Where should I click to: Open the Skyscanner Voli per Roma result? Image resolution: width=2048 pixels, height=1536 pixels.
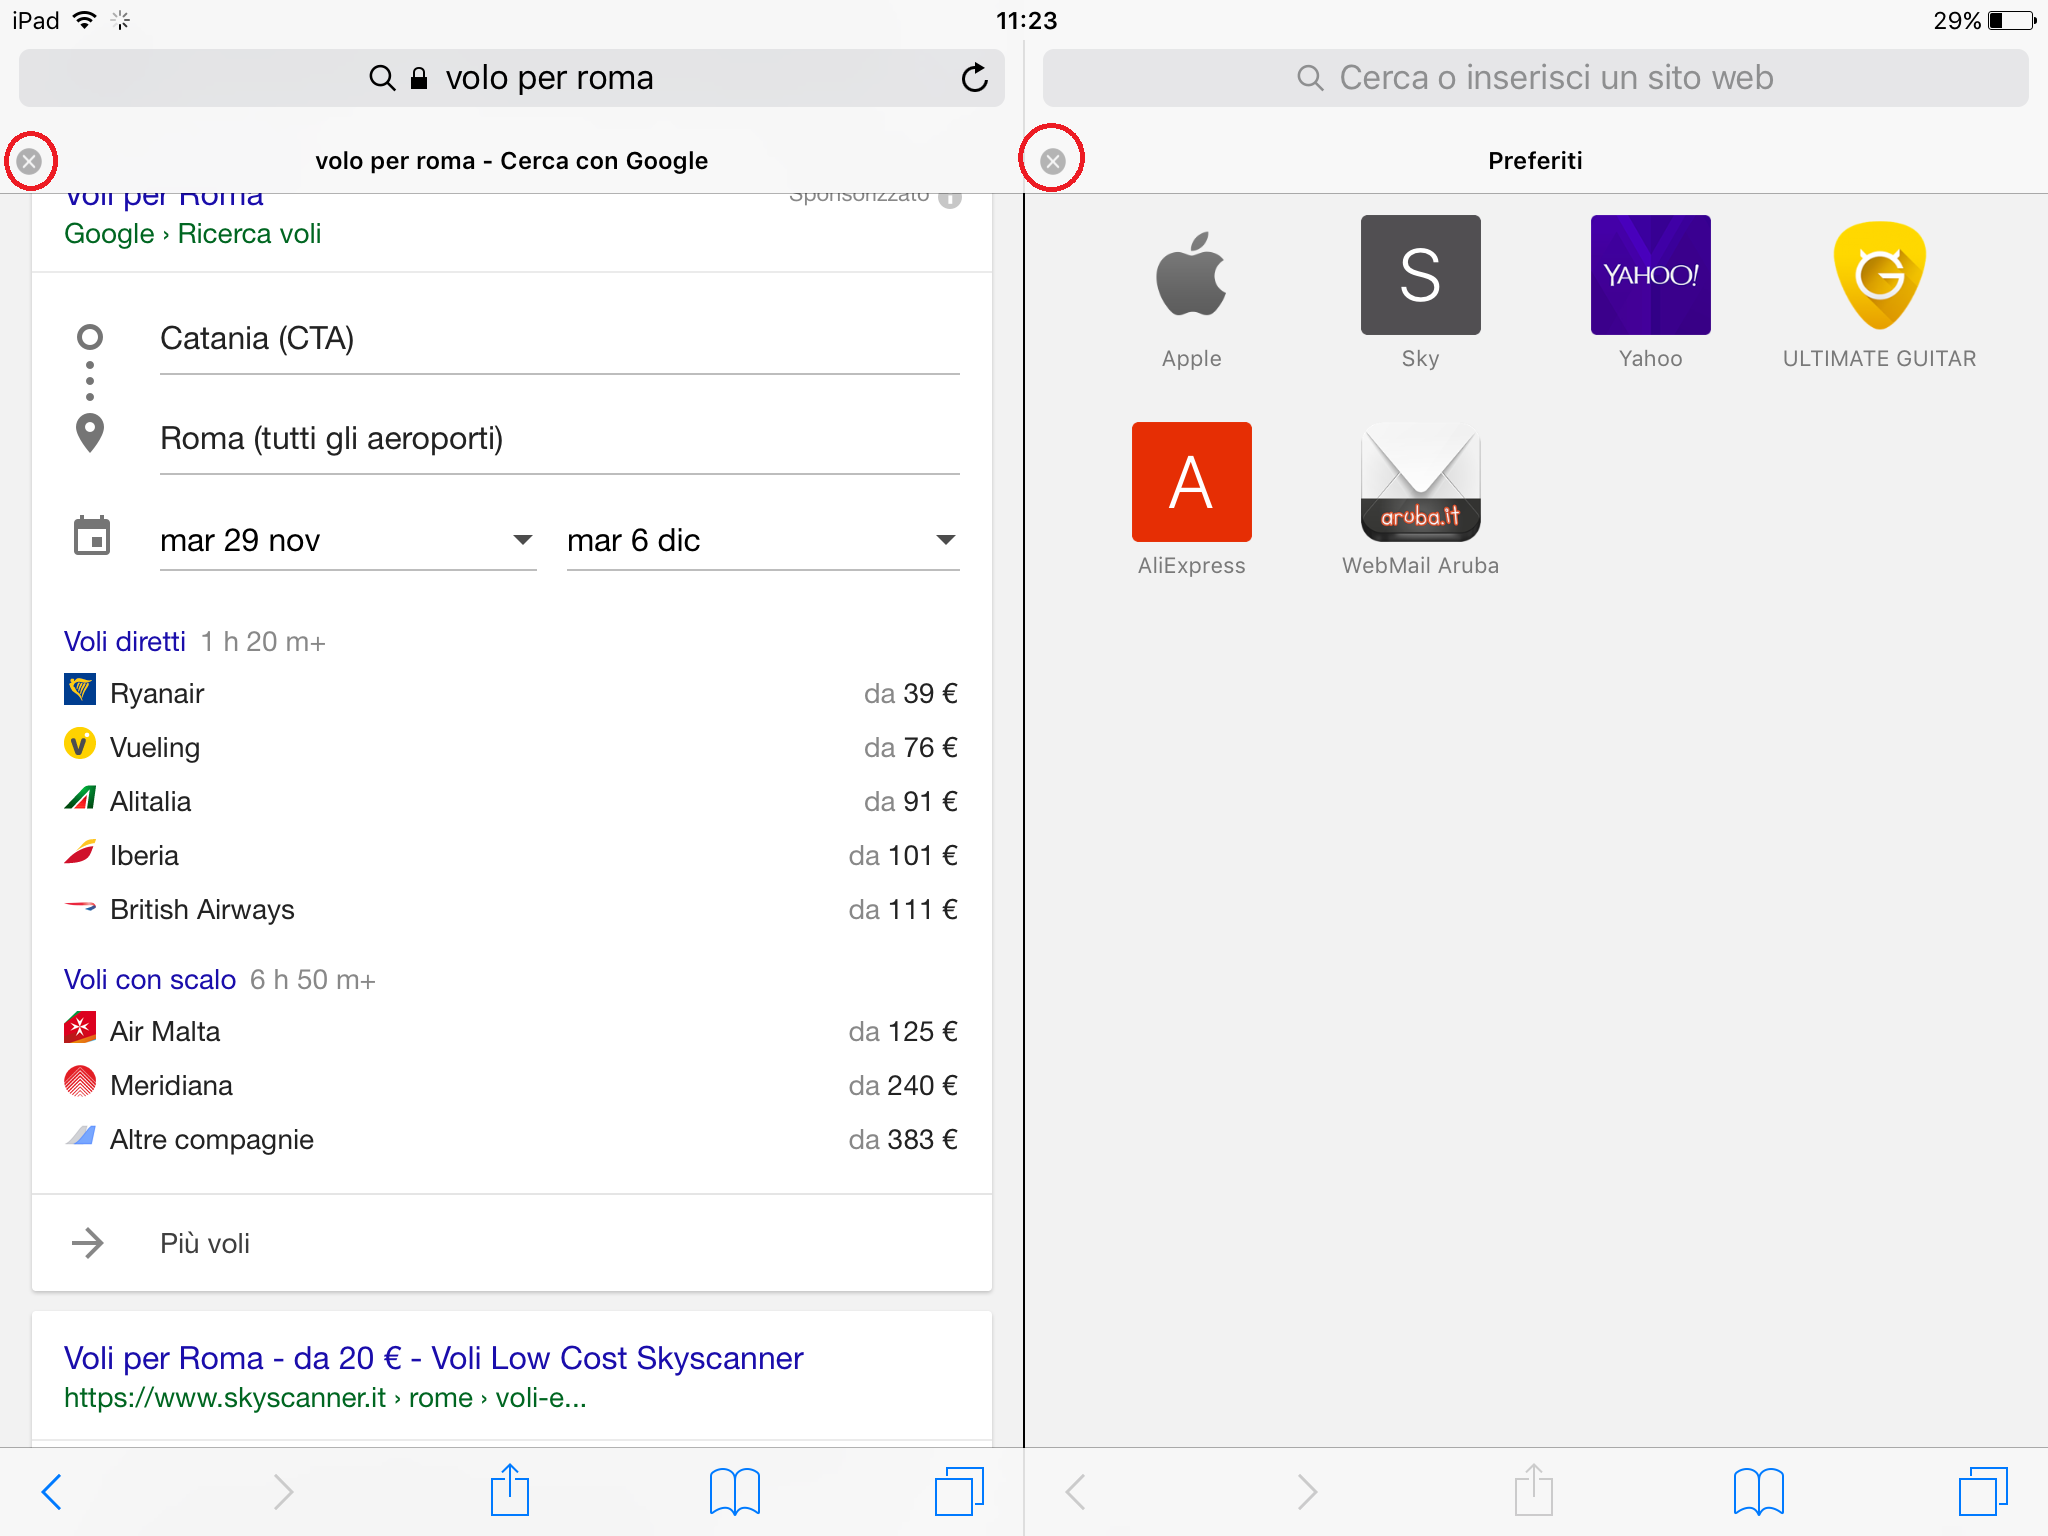tap(433, 1358)
